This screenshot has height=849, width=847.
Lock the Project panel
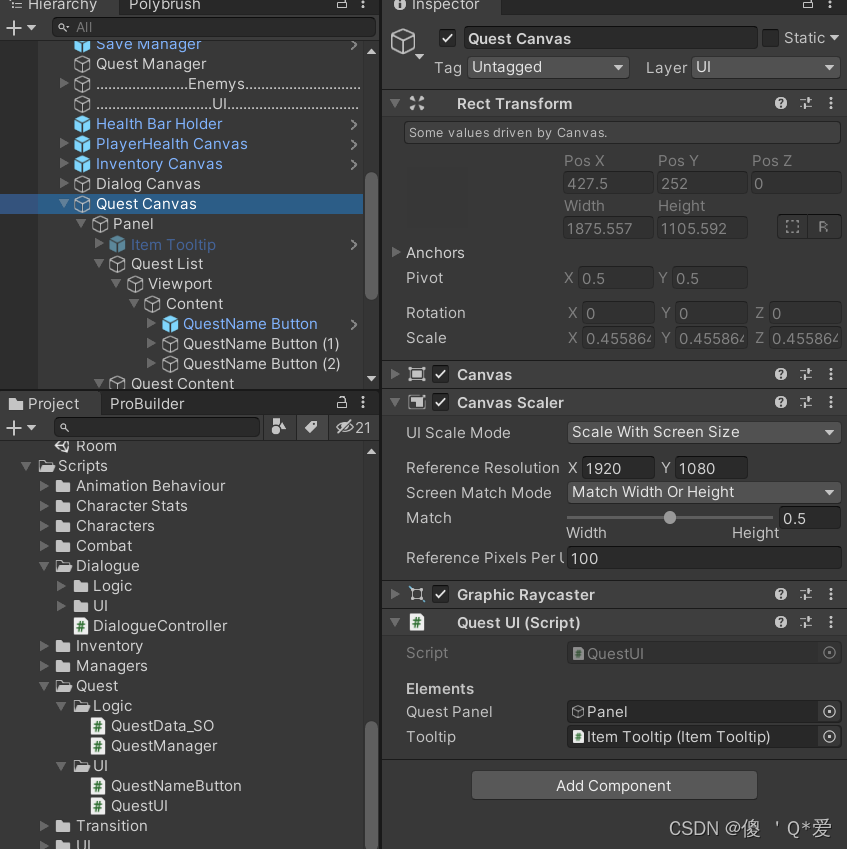pyautogui.click(x=342, y=402)
